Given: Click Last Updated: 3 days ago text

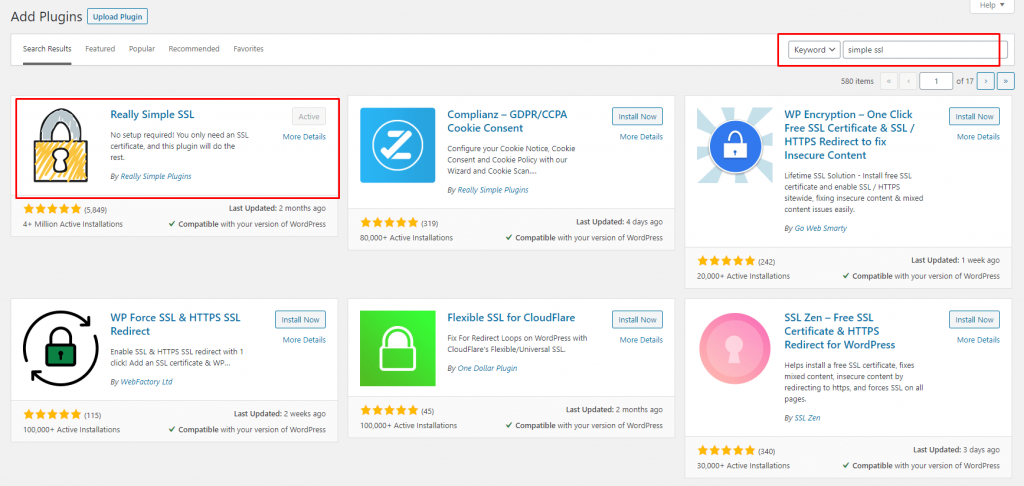Looking at the screenshot, I should pyautogui.click(x=956, y=450).
